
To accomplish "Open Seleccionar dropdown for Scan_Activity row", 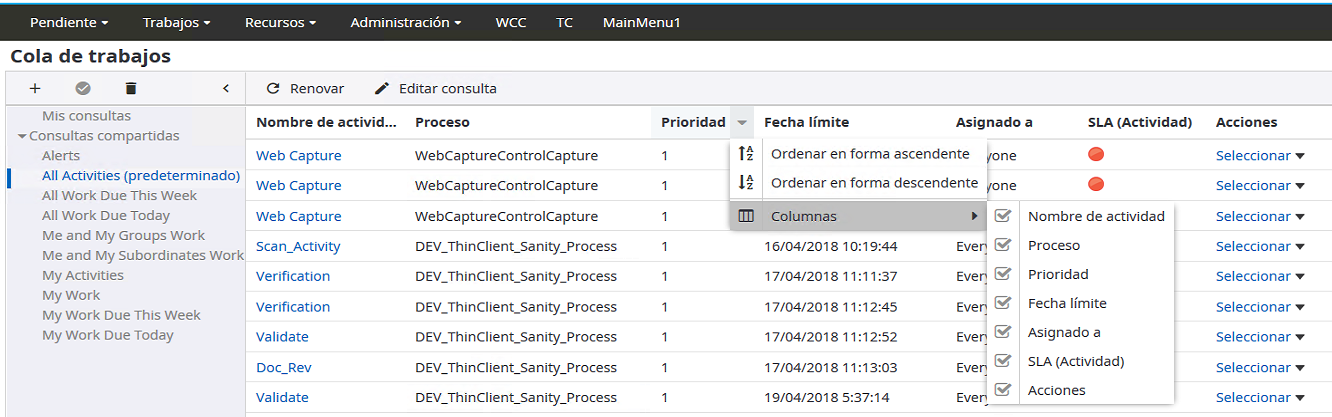I will point(1260,246).
